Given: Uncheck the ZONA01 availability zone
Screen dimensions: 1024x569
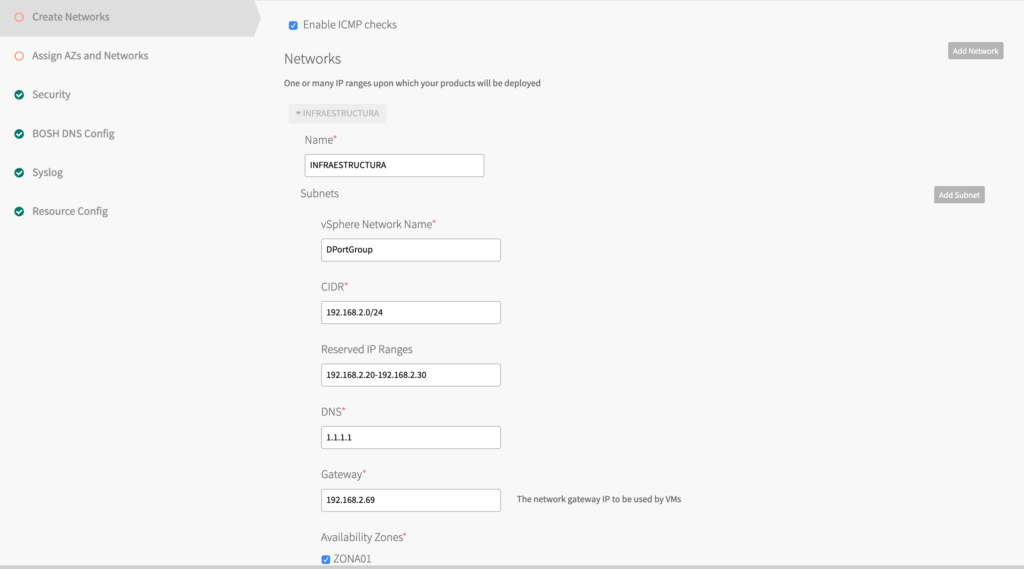Looking at the screenshot, I should click(326, 559).
